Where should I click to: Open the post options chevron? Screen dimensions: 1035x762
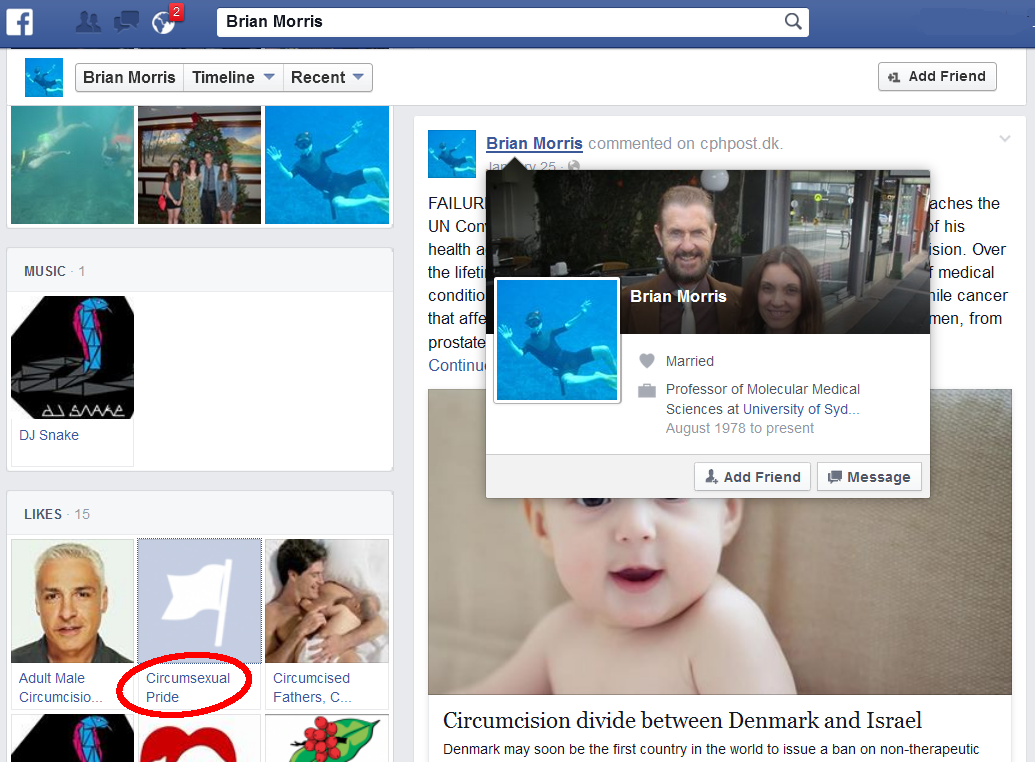1005,139
